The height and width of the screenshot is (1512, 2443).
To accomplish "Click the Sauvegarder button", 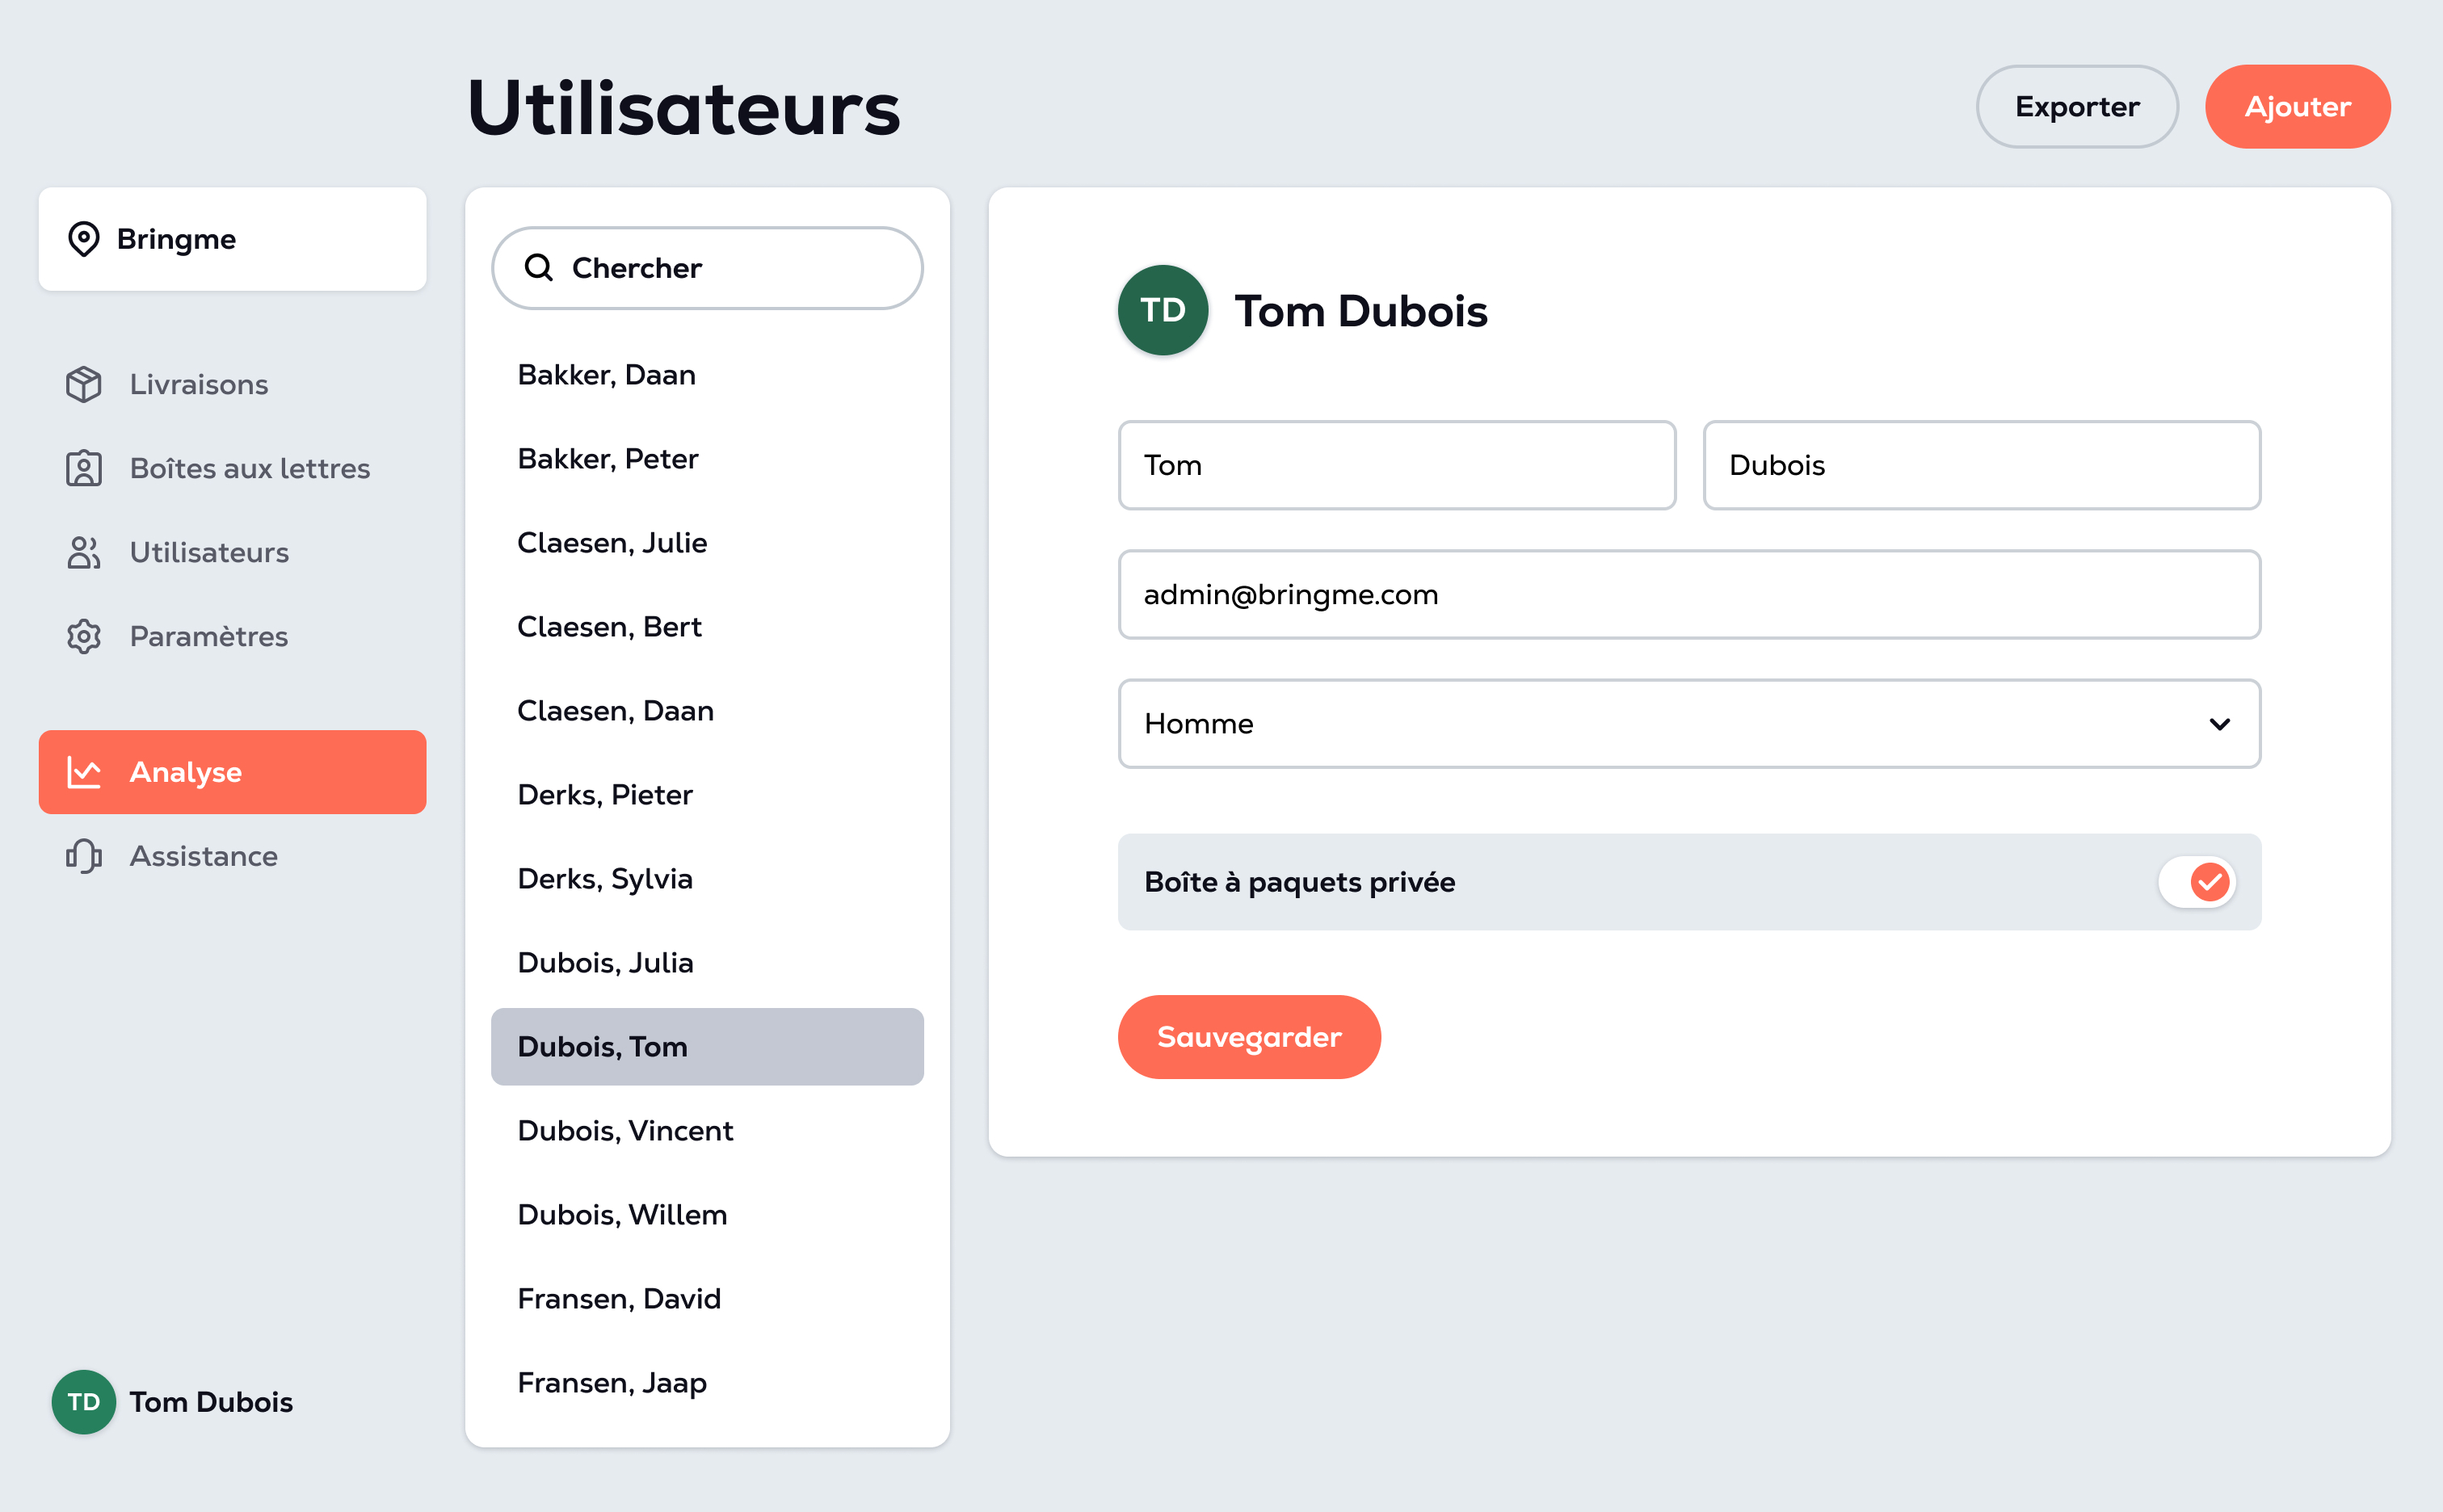I will pyautogui.click(x=1249, y=1037).
